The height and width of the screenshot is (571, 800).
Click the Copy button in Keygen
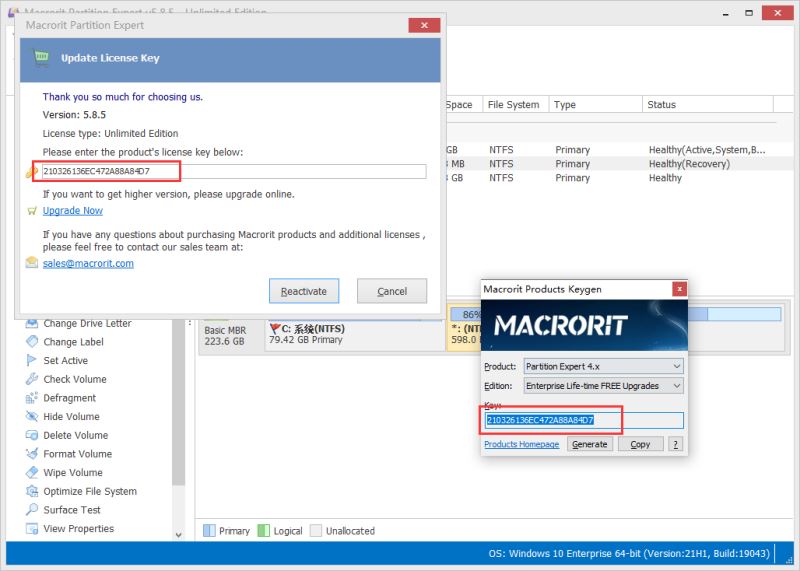640,444
